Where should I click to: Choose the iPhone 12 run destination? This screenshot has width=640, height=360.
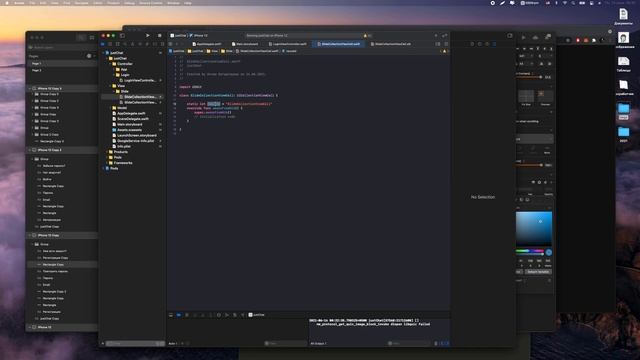pos(199,36)
